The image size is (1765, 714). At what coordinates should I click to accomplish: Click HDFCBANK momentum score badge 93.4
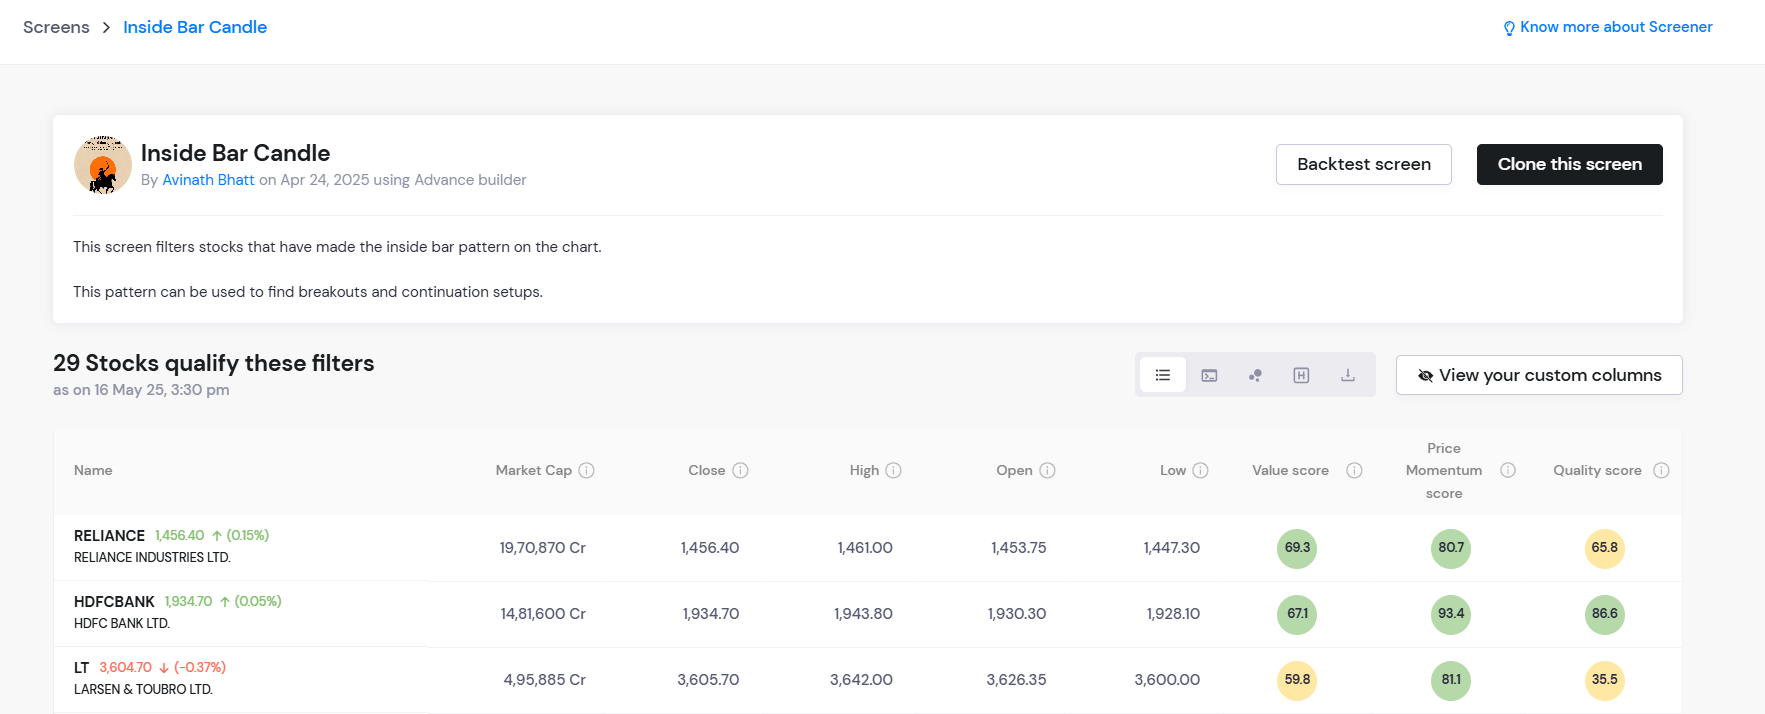1451,614
